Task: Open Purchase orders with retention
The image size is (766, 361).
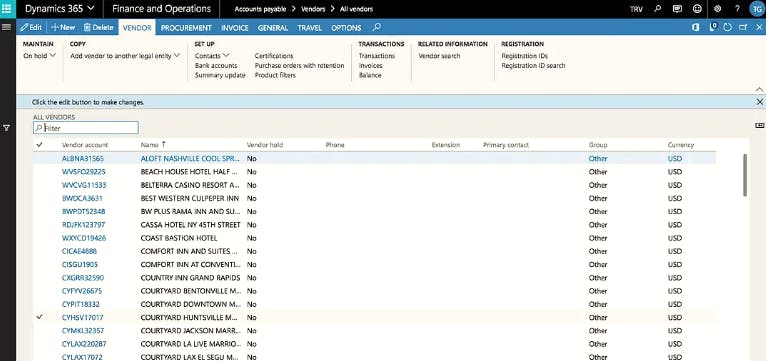Action: [x=299, y=65]
